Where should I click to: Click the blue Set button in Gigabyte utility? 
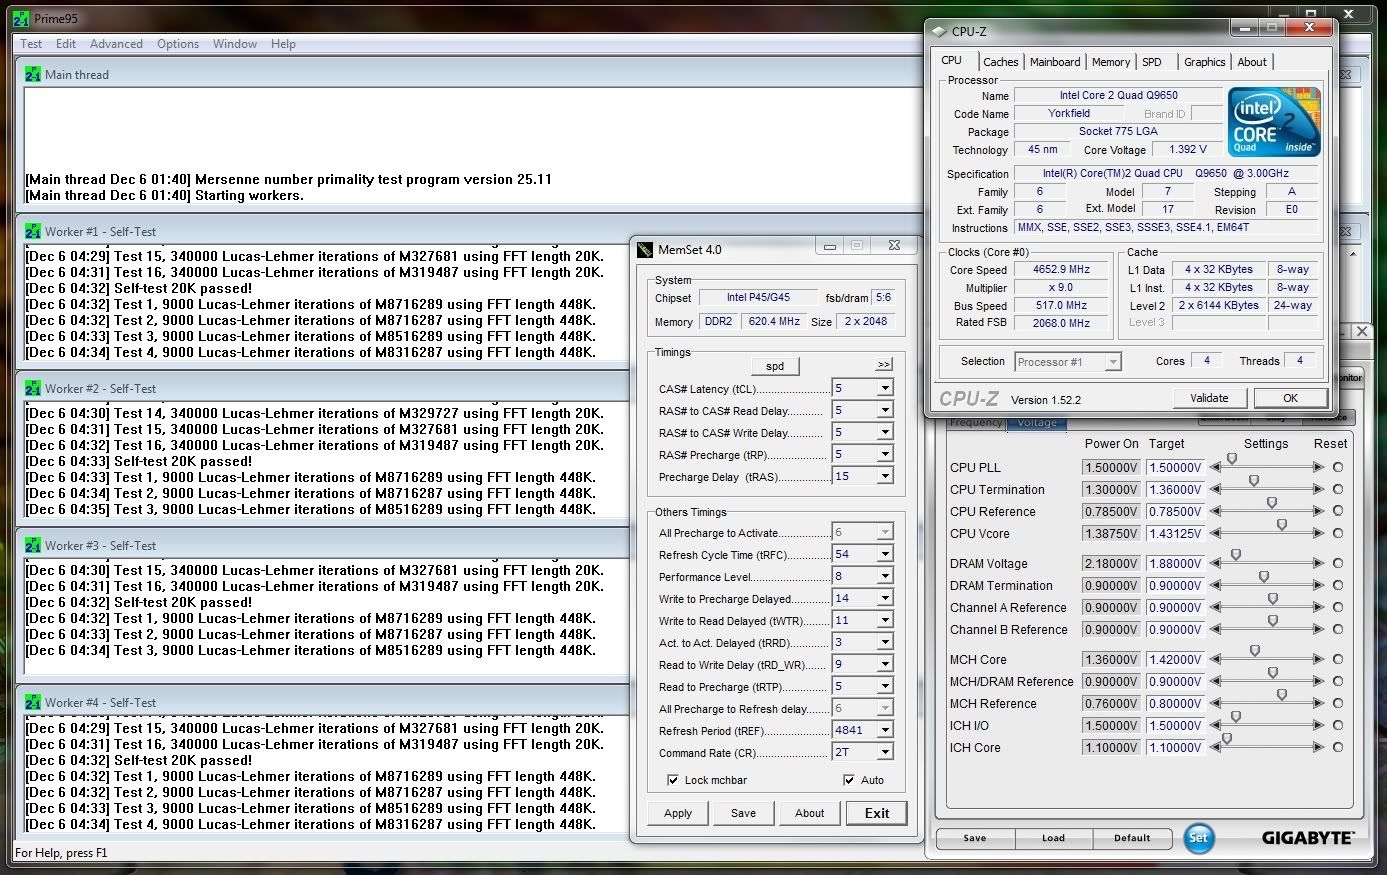pyautogui.click(x=1199, y=838)
